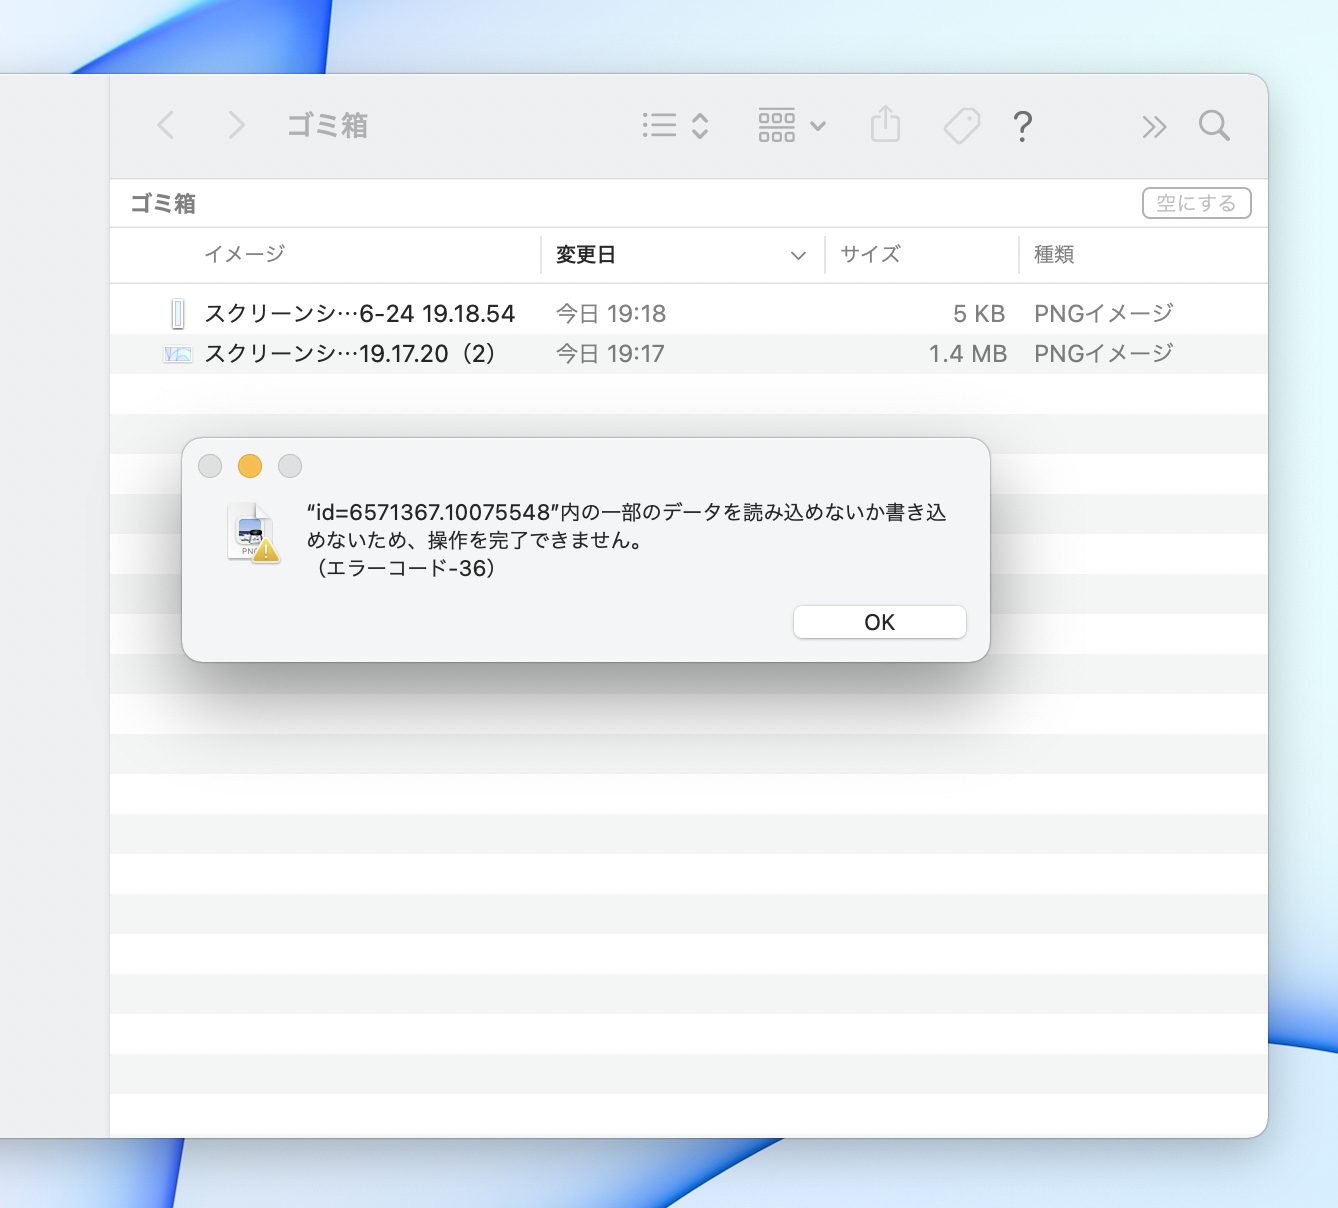Expand the toolbar overflow chevrons
1338x1208 pixels.
pyautogui.click(x=1154, y=126)
